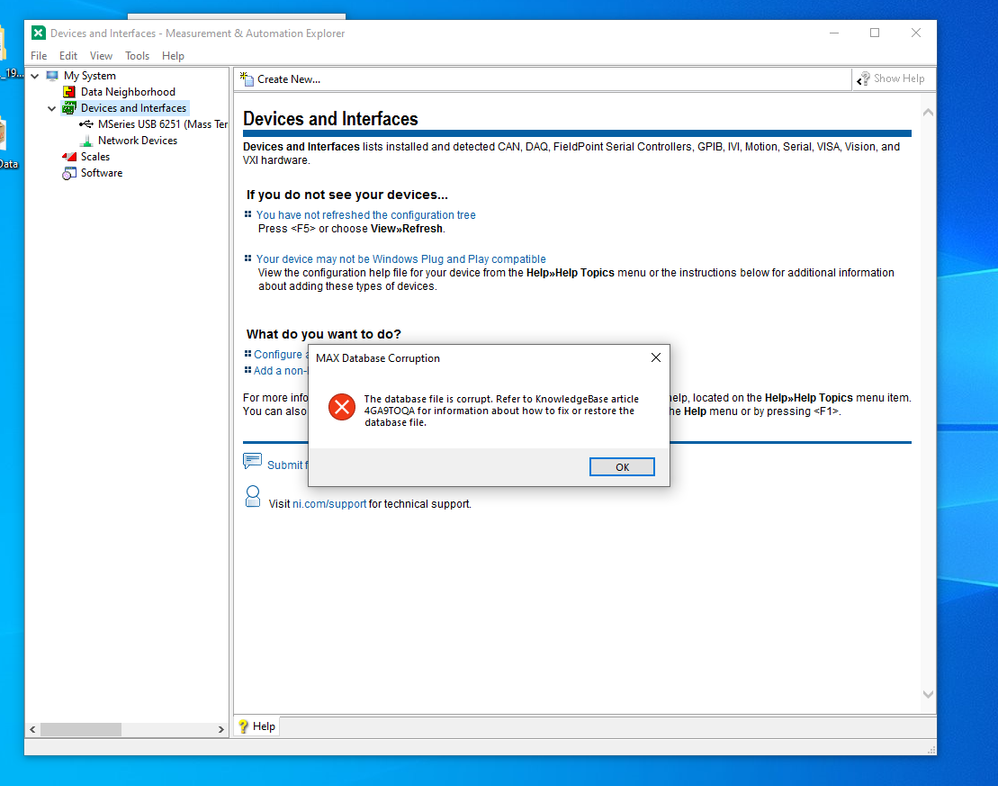Click the tree panel scroll right arrow
The height and width of the screenshot is (786, 998).
tap(221, 729)
